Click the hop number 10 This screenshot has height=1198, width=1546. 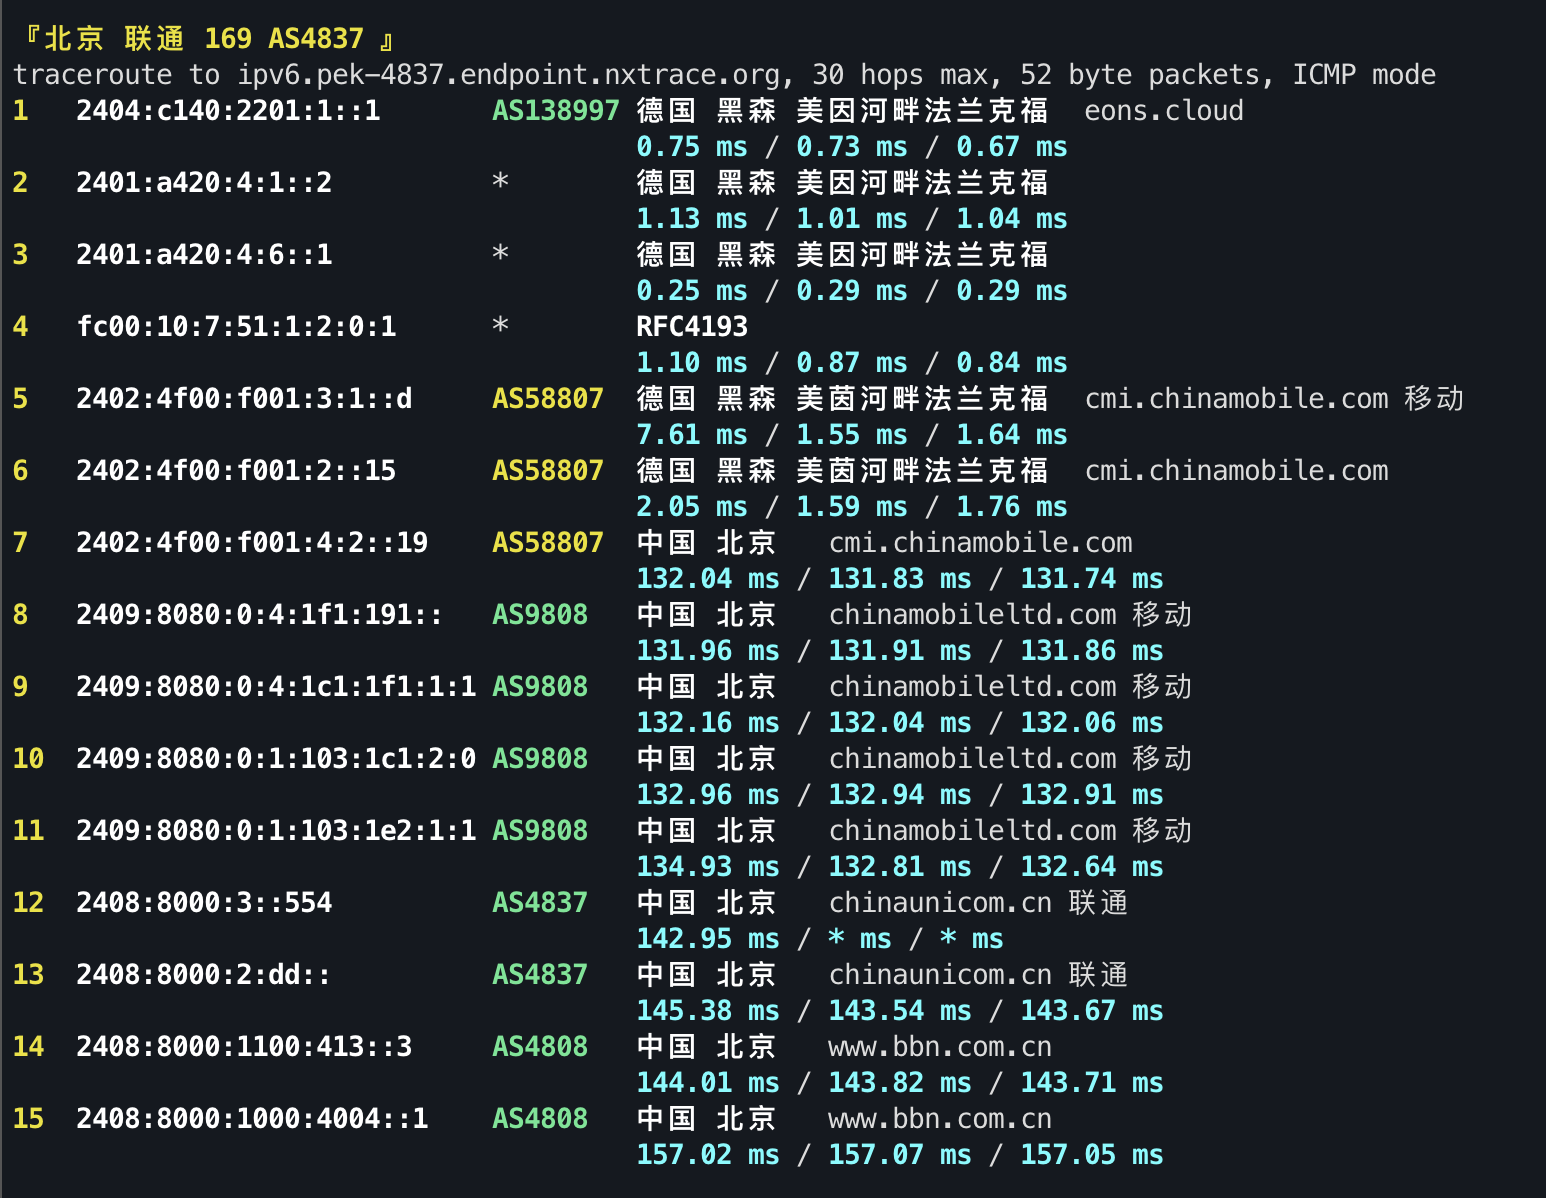(28, 758)
